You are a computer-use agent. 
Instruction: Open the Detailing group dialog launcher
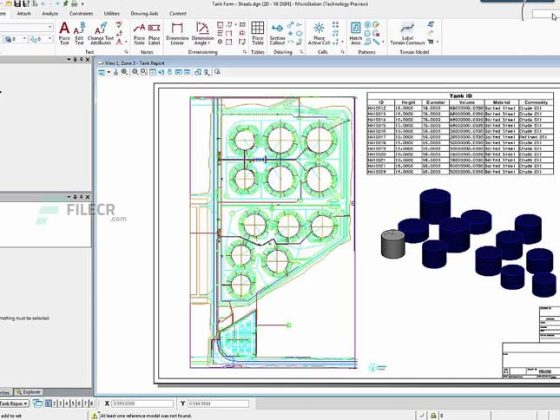click(x=301, y=52)
